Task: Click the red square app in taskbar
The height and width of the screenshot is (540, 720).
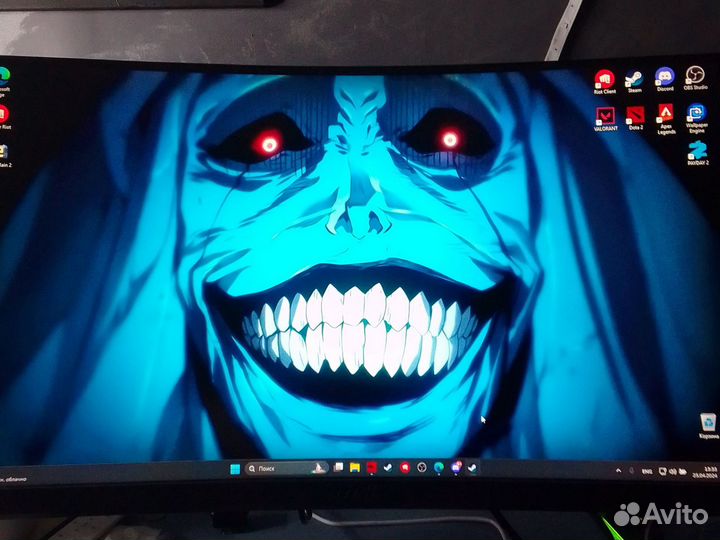Action: click(371, 467)
